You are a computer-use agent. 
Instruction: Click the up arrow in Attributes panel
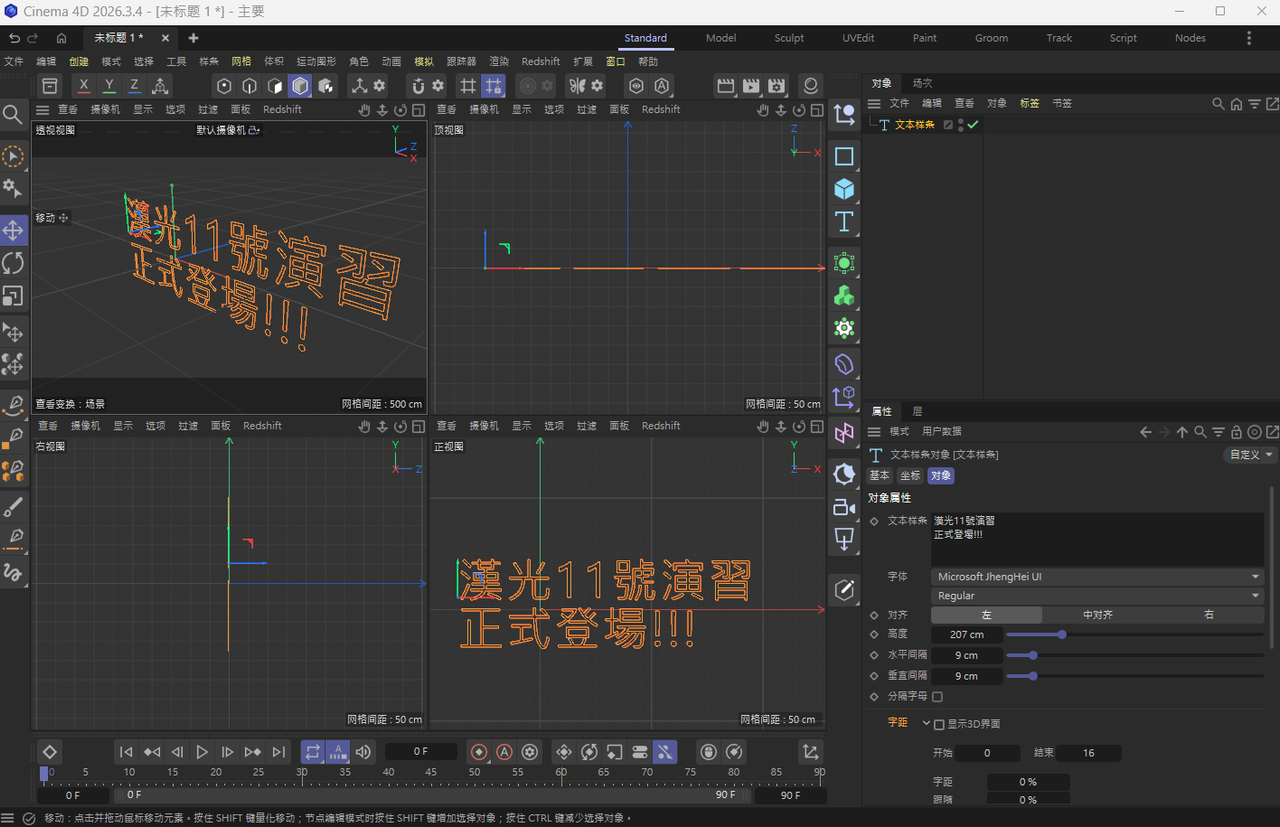(x=1182, y=432)
